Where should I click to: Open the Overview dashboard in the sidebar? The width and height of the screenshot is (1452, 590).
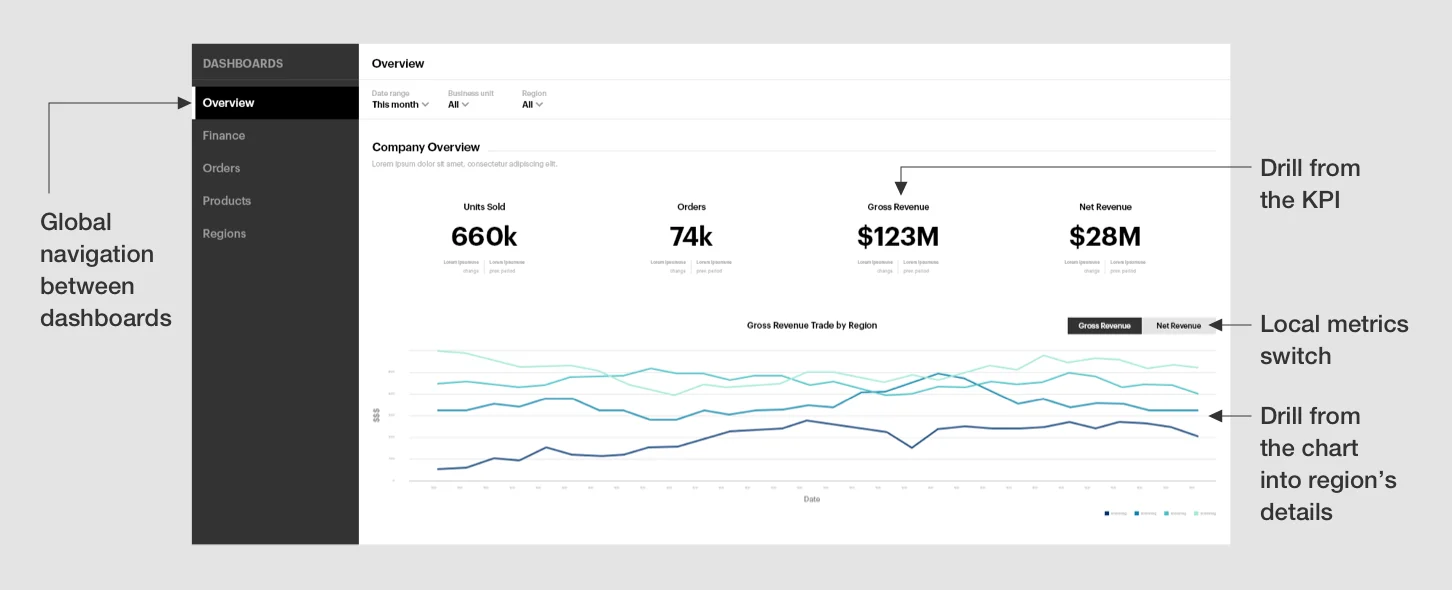(x=275, y=103)
